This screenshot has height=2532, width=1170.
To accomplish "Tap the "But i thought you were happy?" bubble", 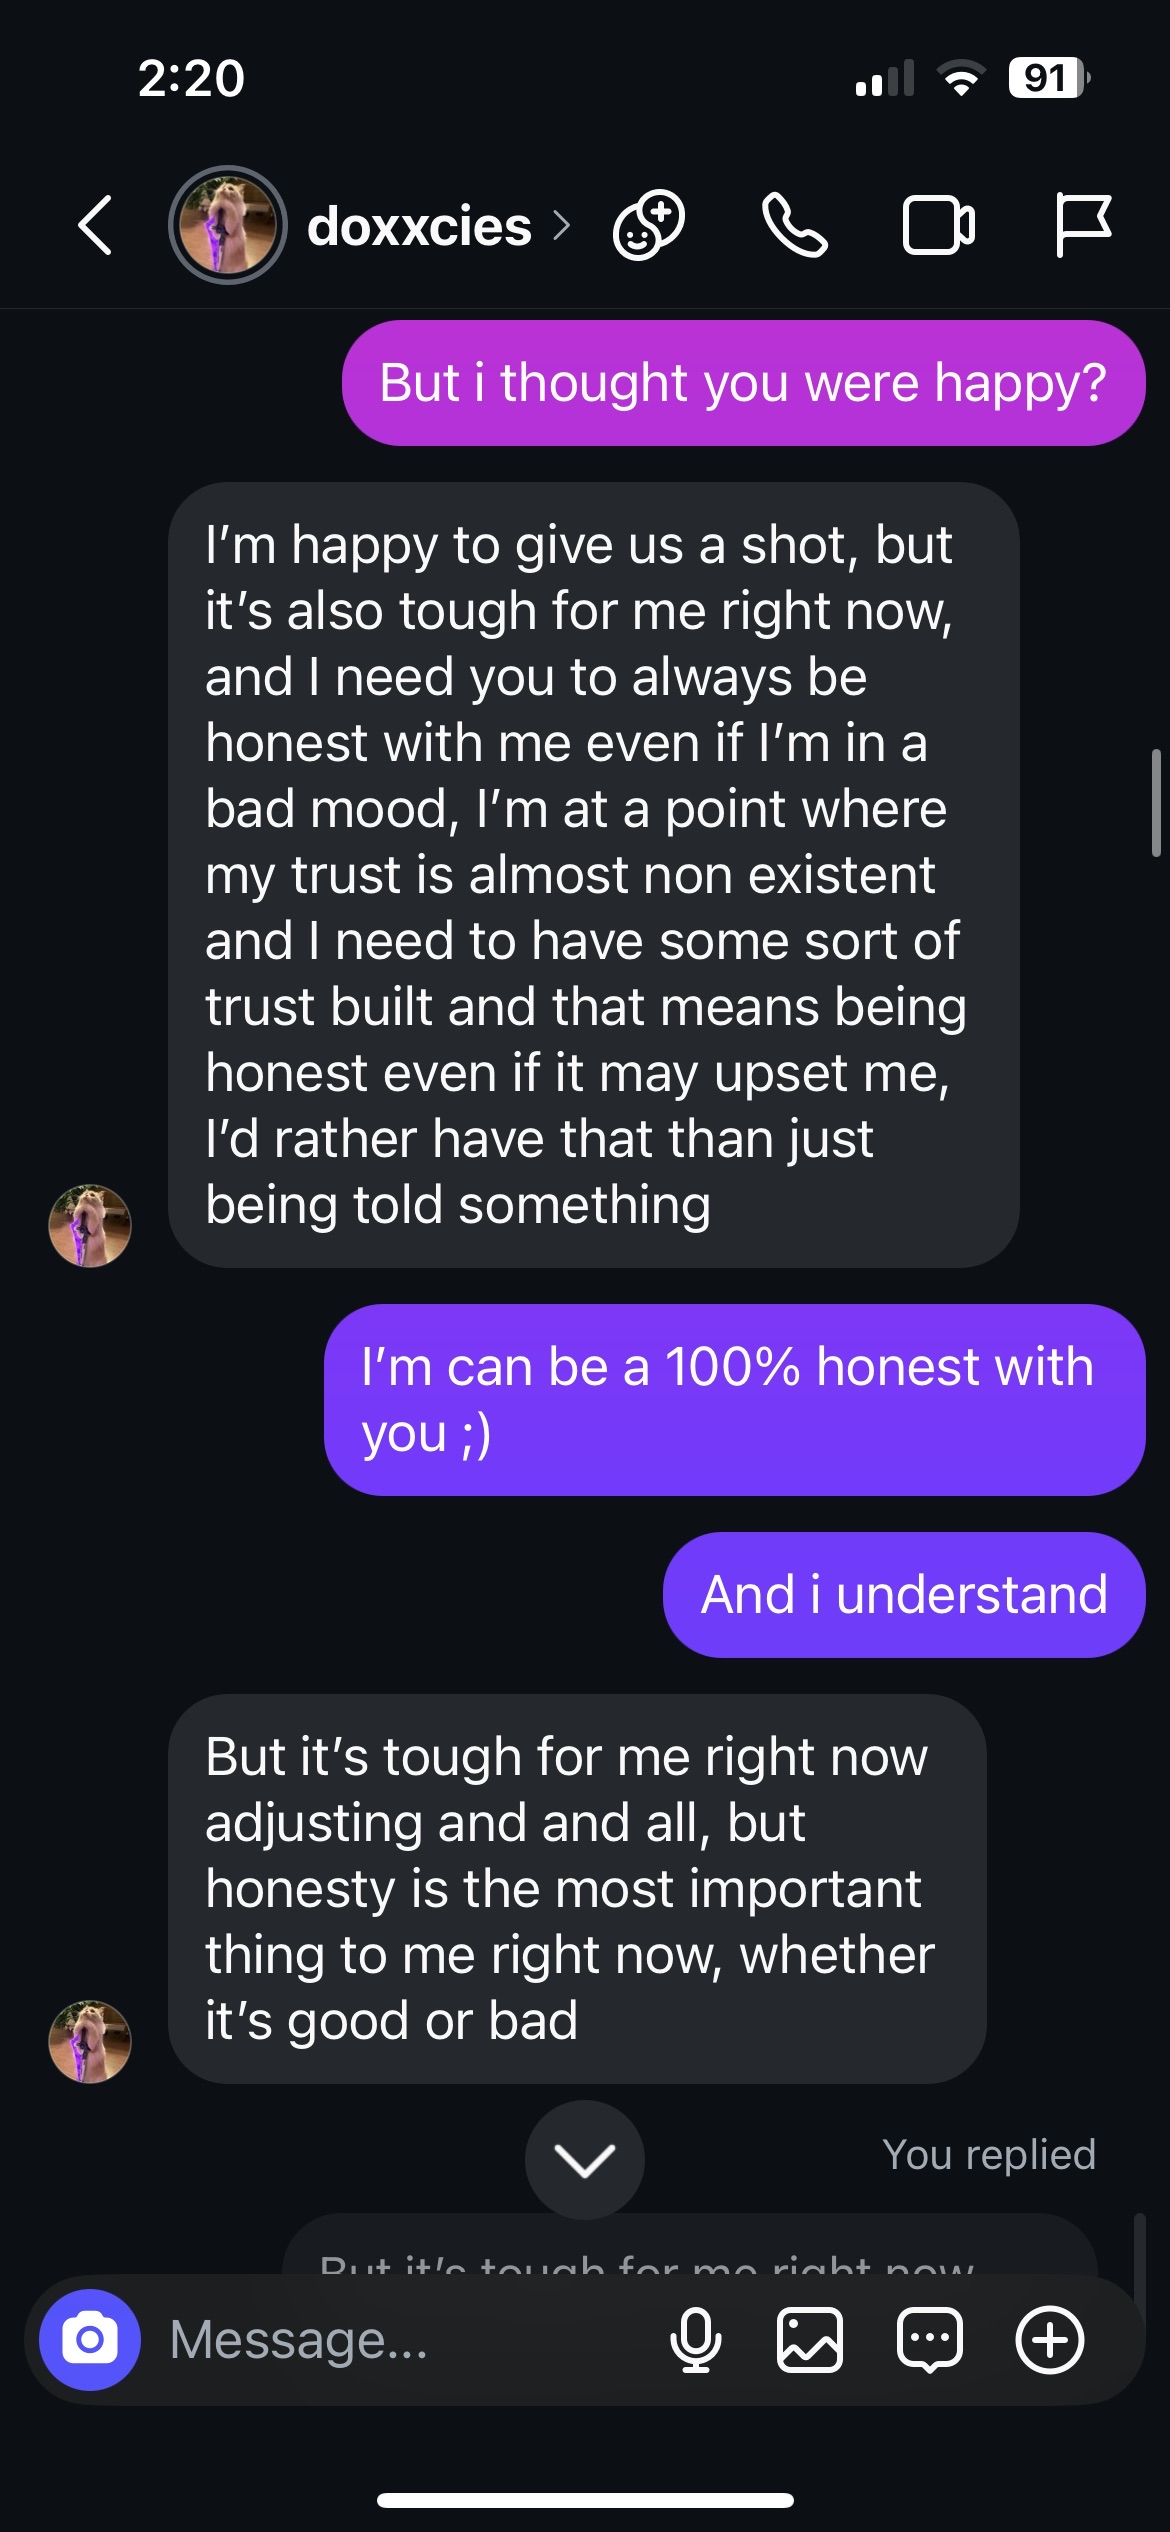I will coord(743,383).
